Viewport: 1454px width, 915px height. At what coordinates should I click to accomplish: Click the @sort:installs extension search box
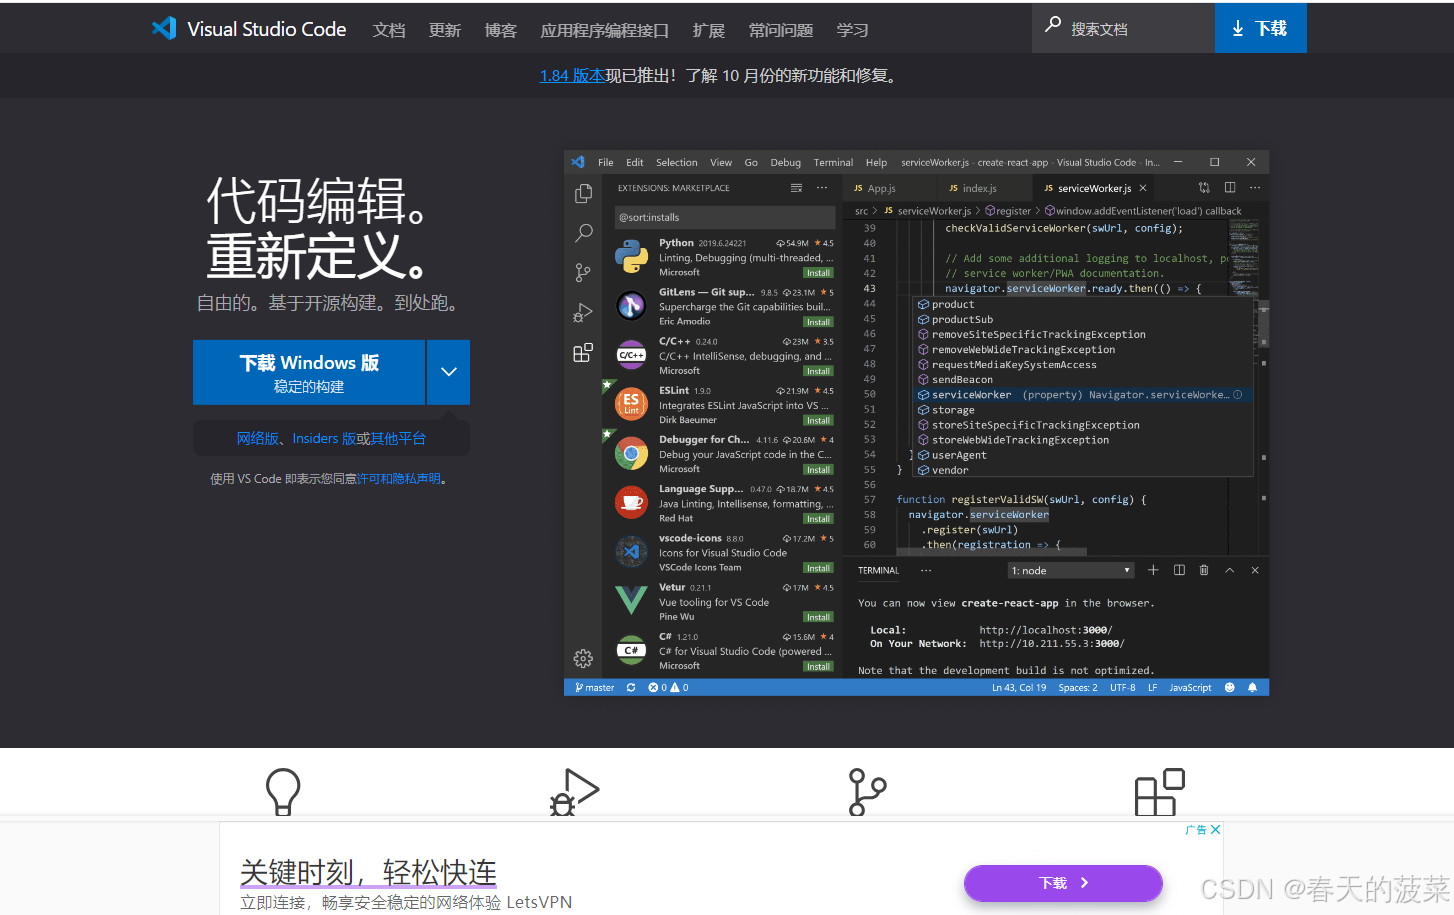[725, 217]
